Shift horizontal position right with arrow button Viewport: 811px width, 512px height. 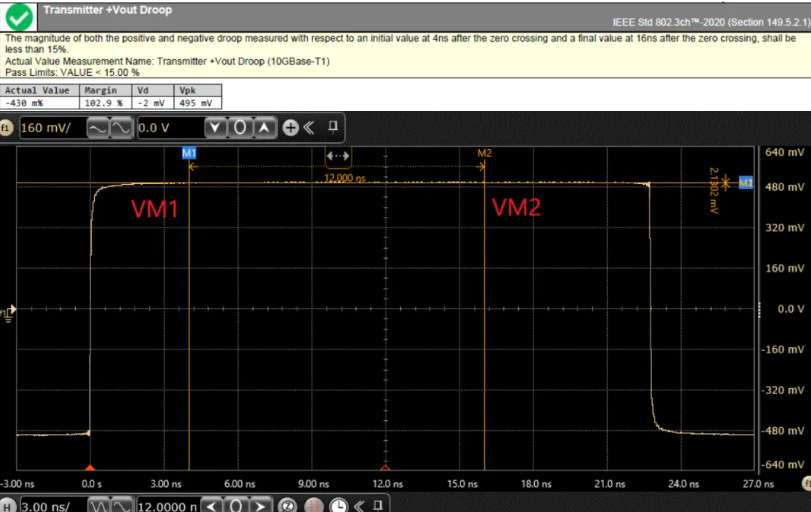point(260,506)
